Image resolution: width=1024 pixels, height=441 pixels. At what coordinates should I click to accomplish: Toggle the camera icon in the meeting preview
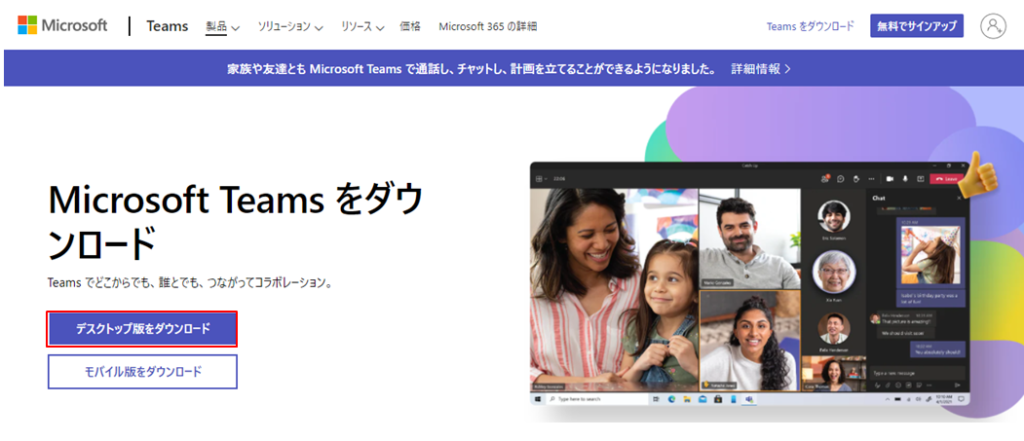[889, 178]
